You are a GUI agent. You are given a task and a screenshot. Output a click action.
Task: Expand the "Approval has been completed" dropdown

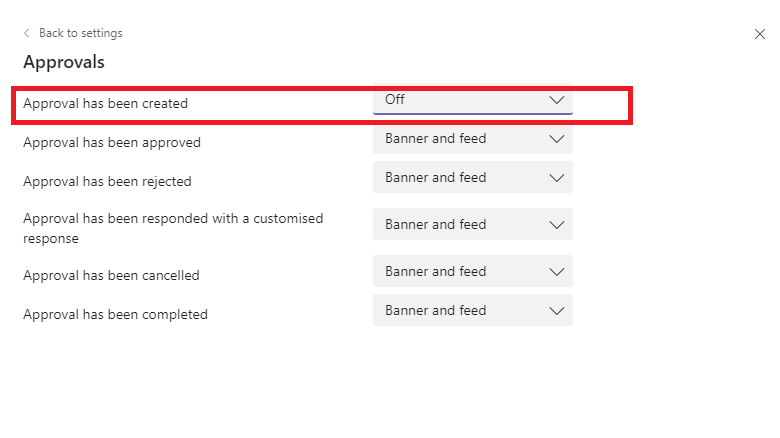coord(472,311)
